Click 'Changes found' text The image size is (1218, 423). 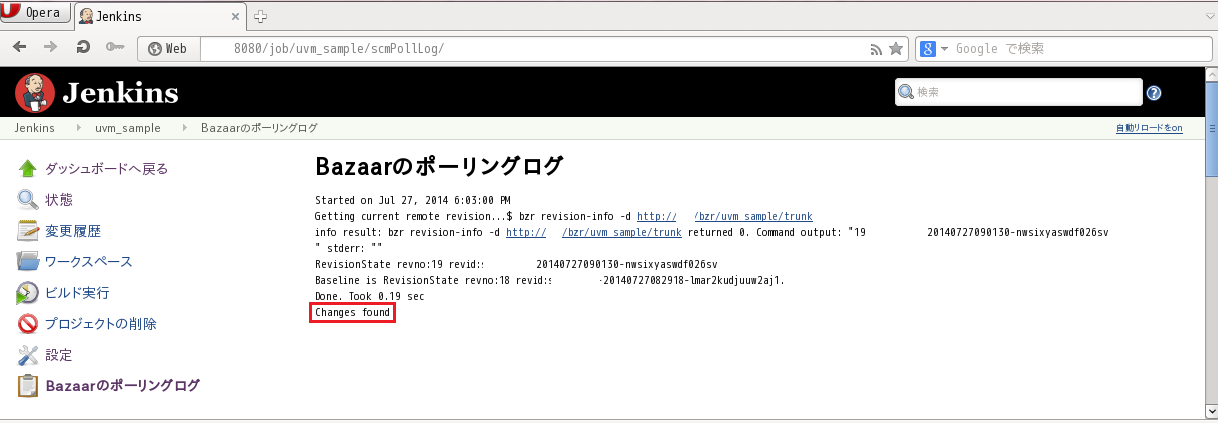[352, 313]
